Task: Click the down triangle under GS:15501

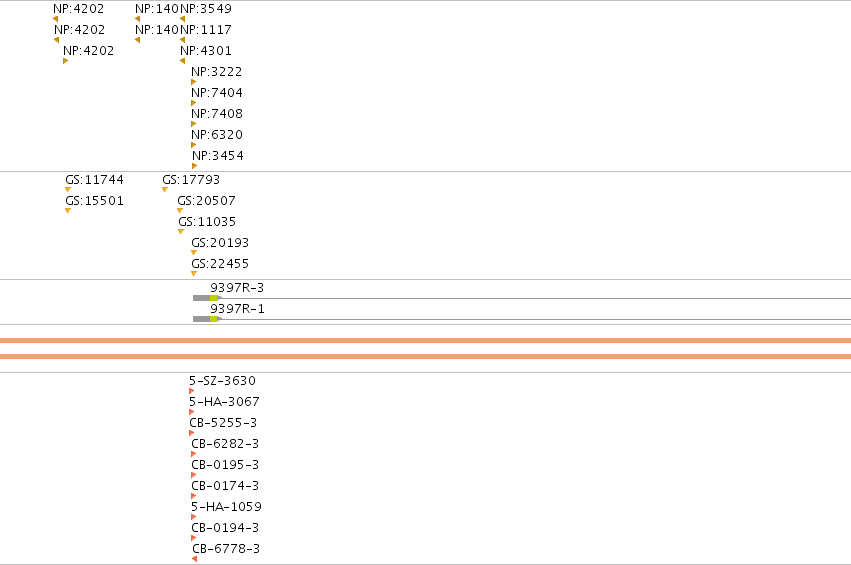Action: coord(68,211)
